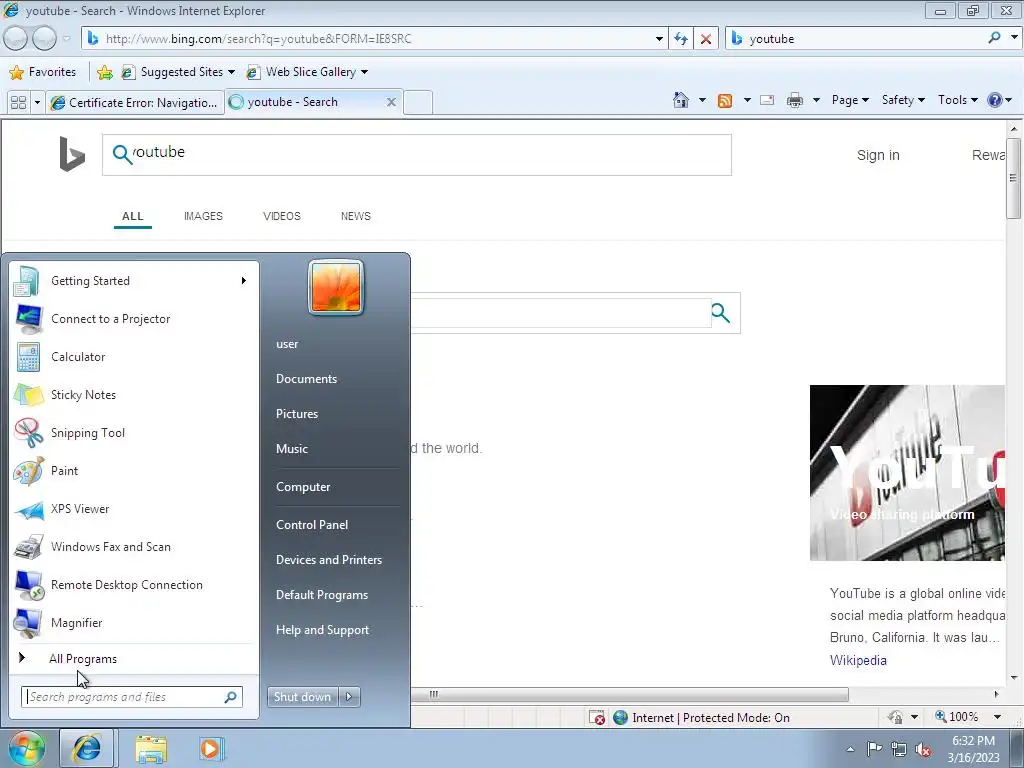Open the Tools menu
The height and width of the screenshot is (768, 1024).
[x=957, y=100]
